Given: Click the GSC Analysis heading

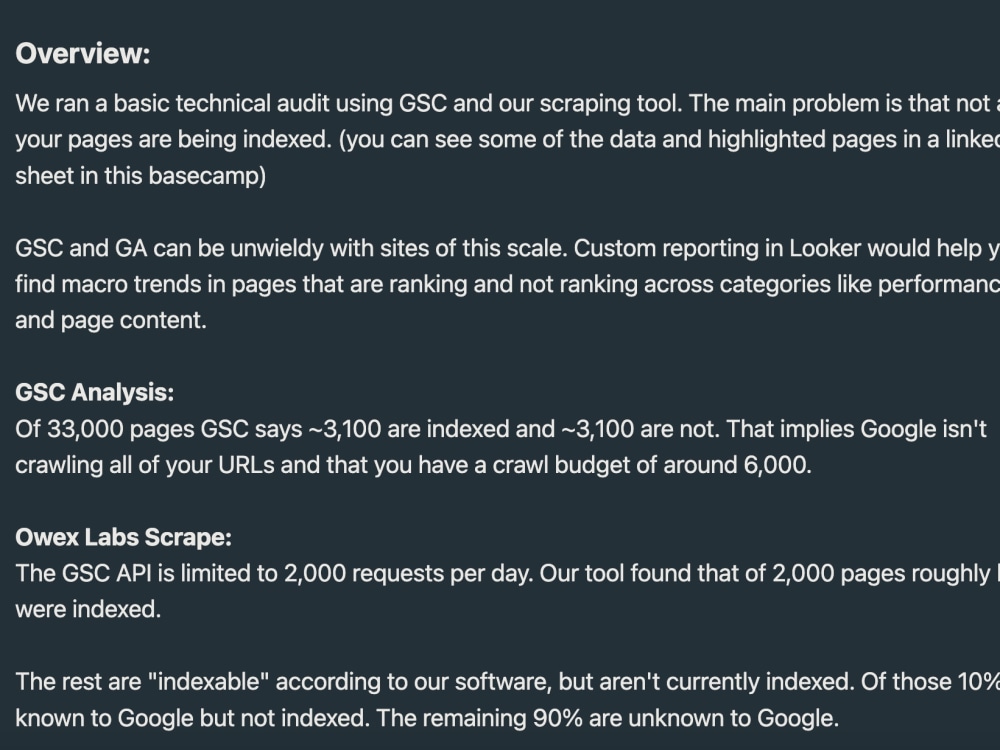Looking at the screenshot, I should coord(94,392).
